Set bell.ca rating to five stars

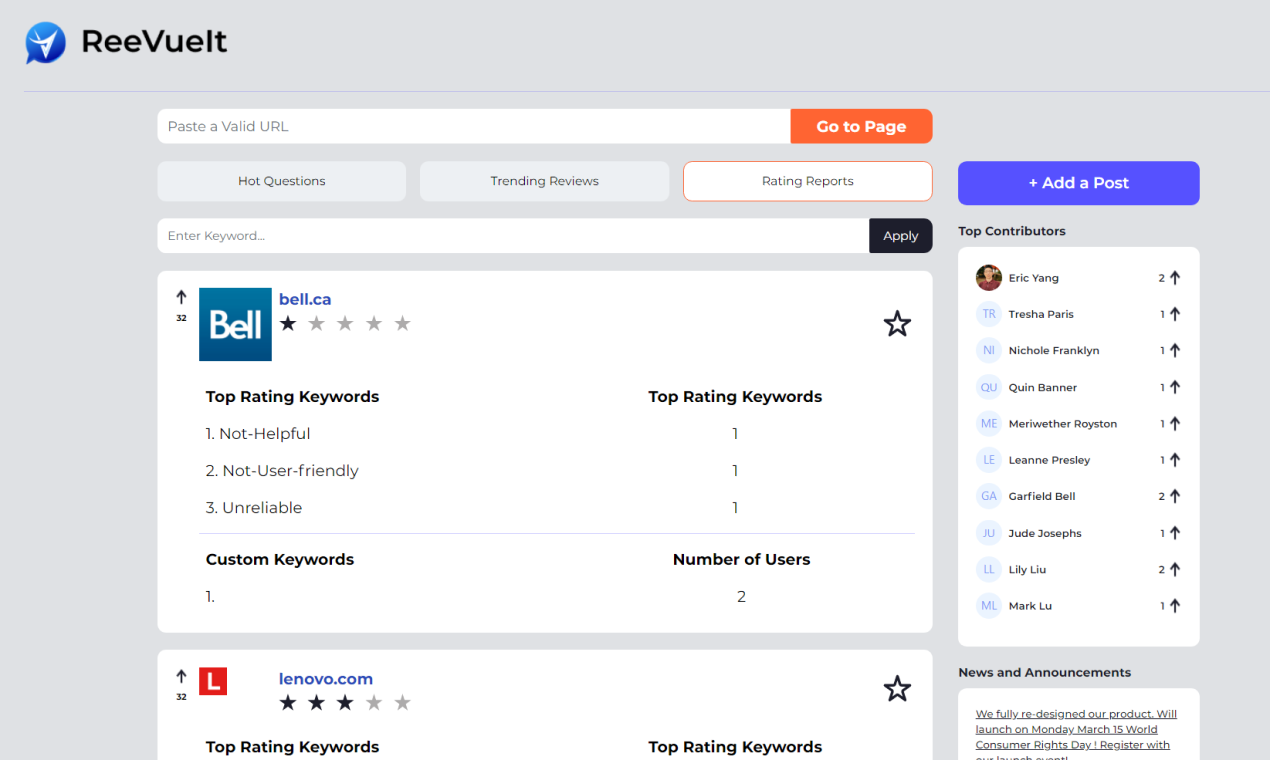(402, 323)
